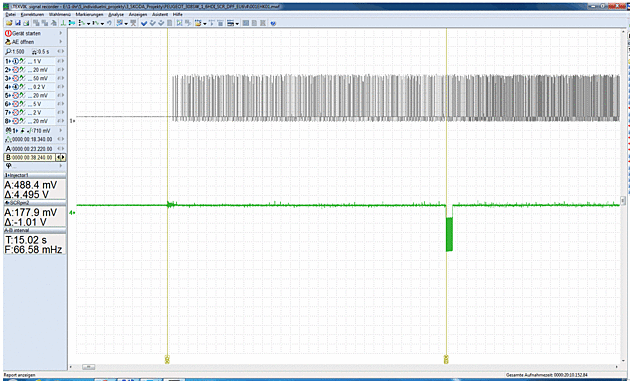Toggle channel 1 active circle
630x381 pixels.
coord(16,61)
